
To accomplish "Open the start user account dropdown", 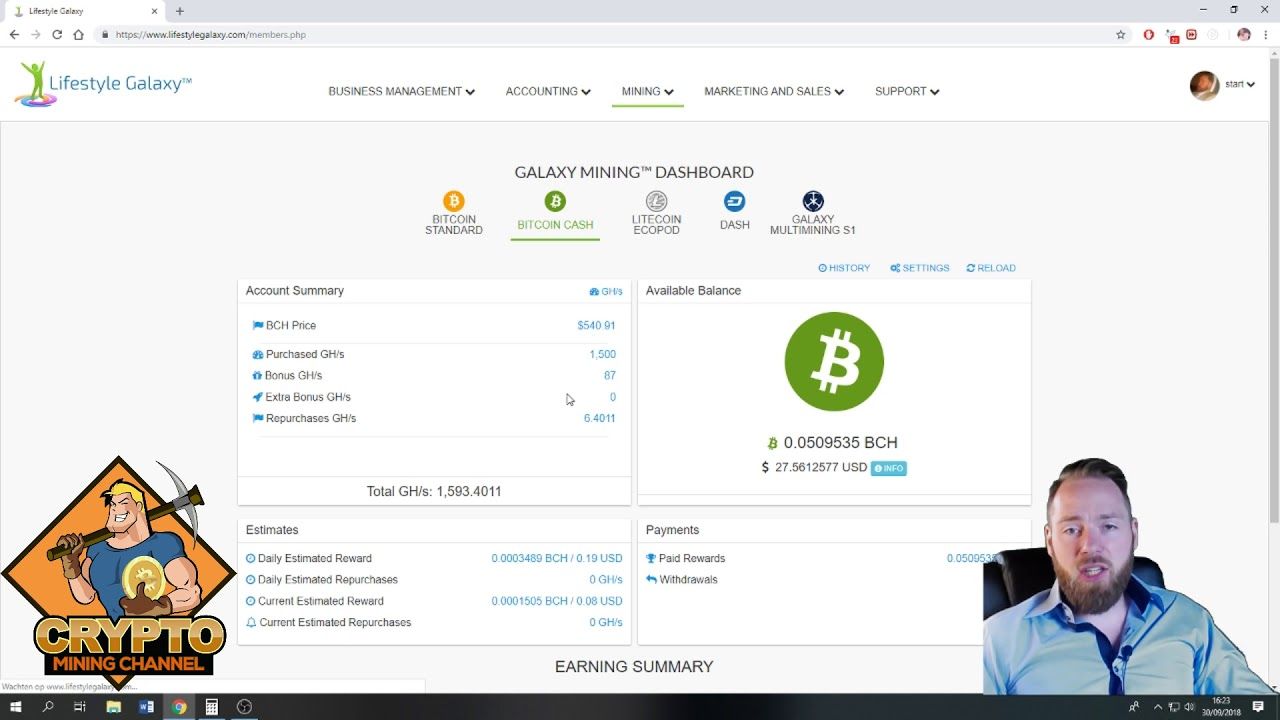I will pyautogui.click(x=1240, y=85).
